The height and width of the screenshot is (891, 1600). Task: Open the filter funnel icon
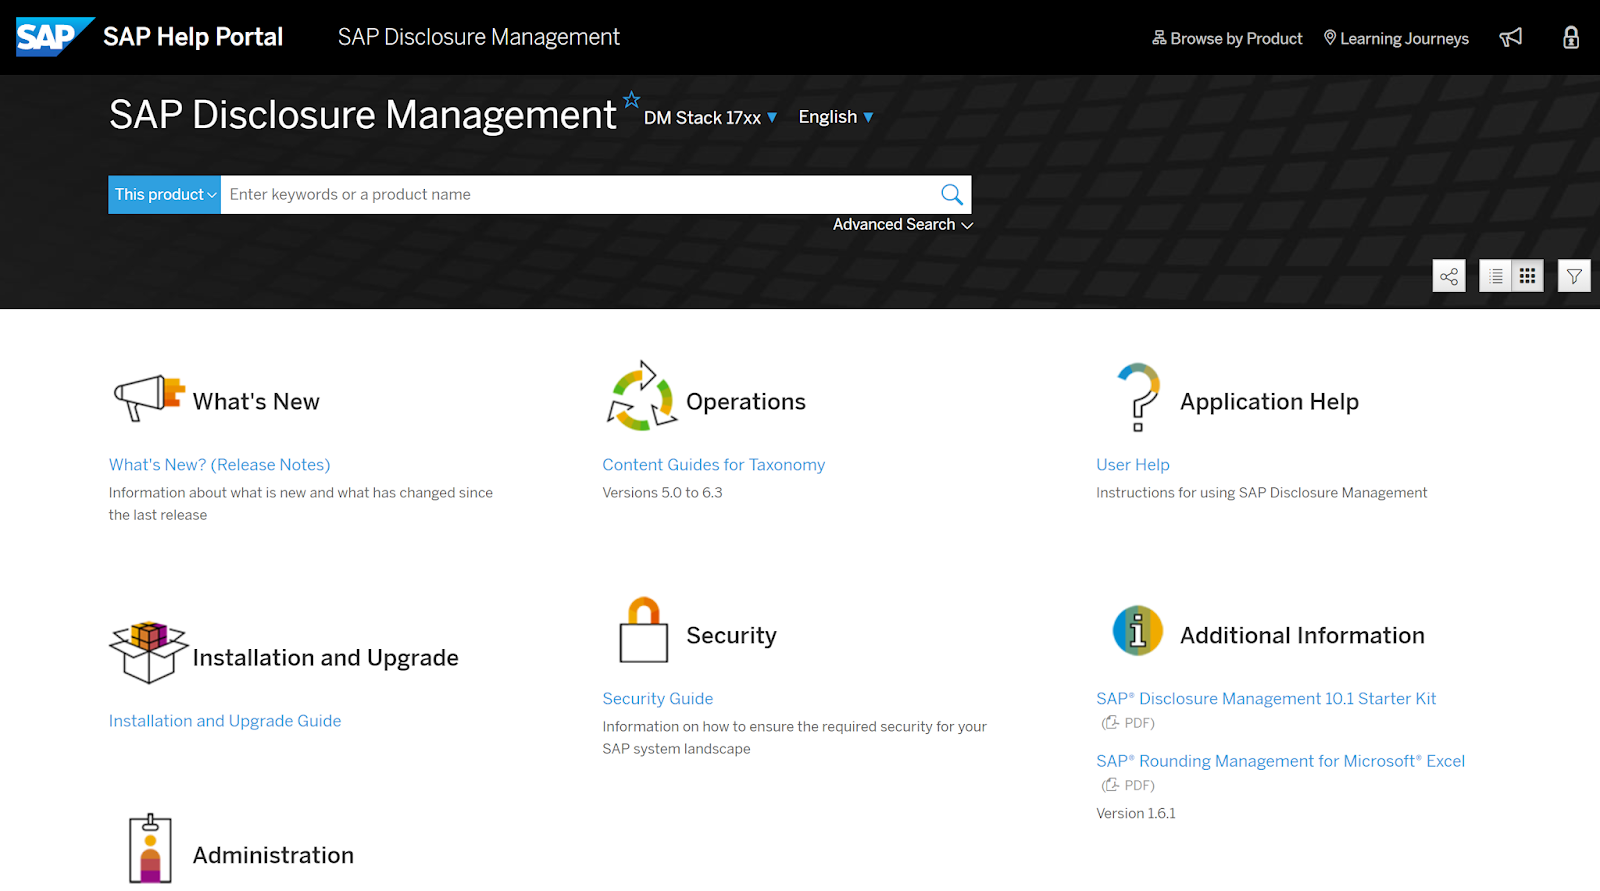1574,276
